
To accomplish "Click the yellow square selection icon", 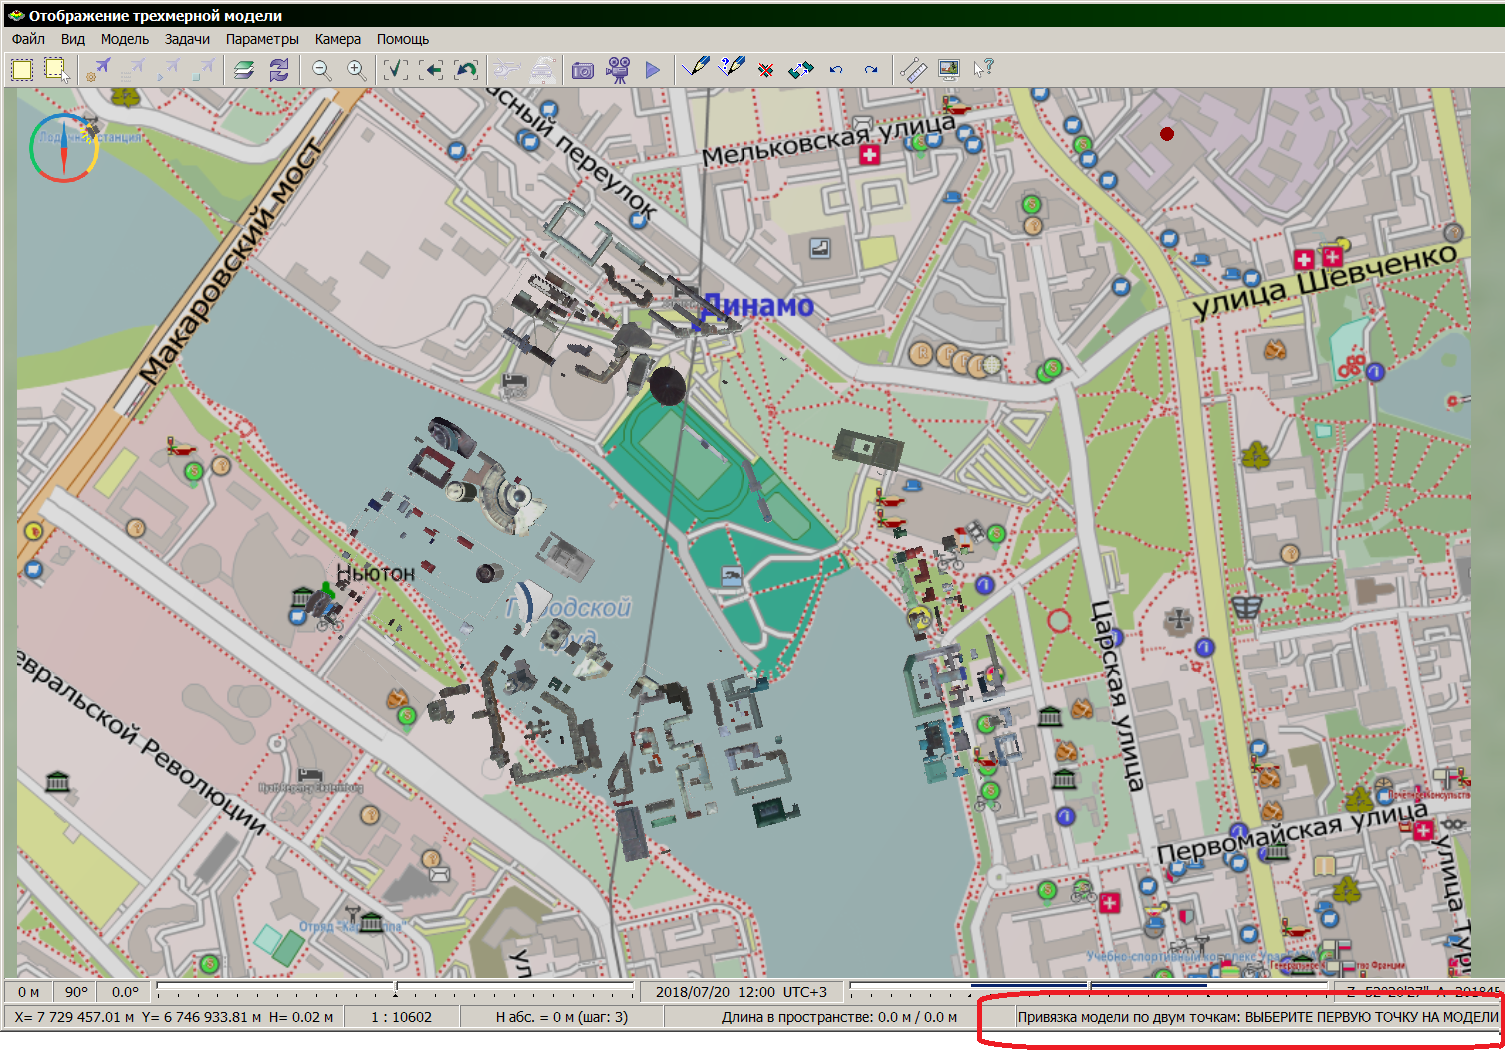I will (22, 69).
